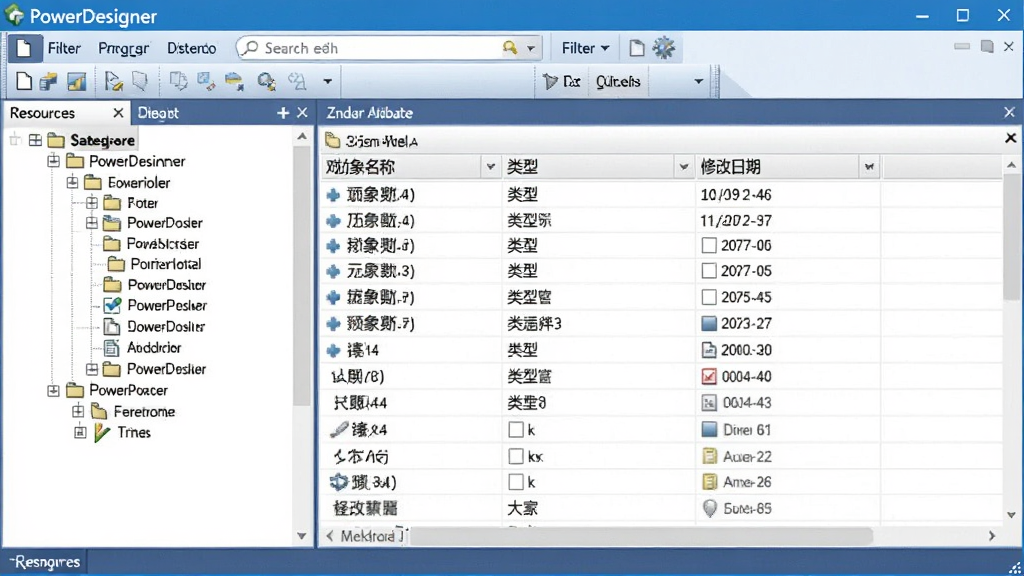This screenshot has width=1024, height=576.
Task: Open the Pmgrgr menu
Action: click(123, 48)
